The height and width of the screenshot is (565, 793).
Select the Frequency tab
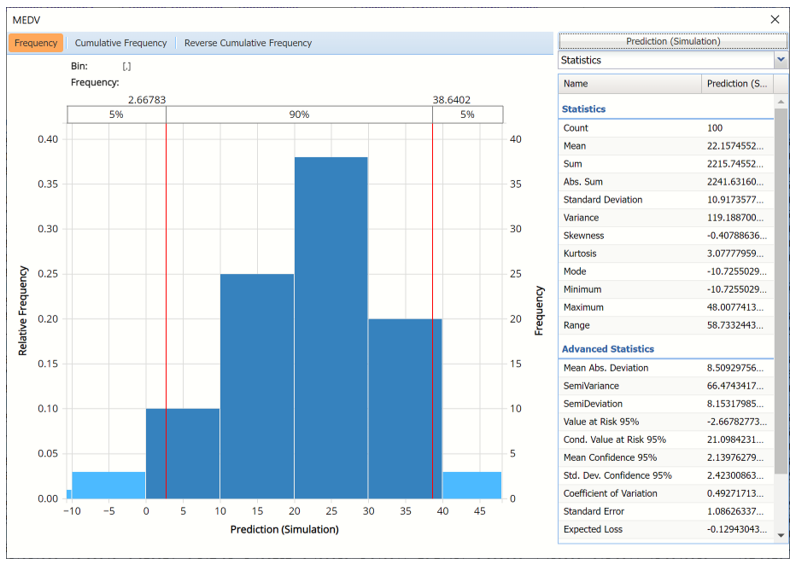(x=36, y=43)
